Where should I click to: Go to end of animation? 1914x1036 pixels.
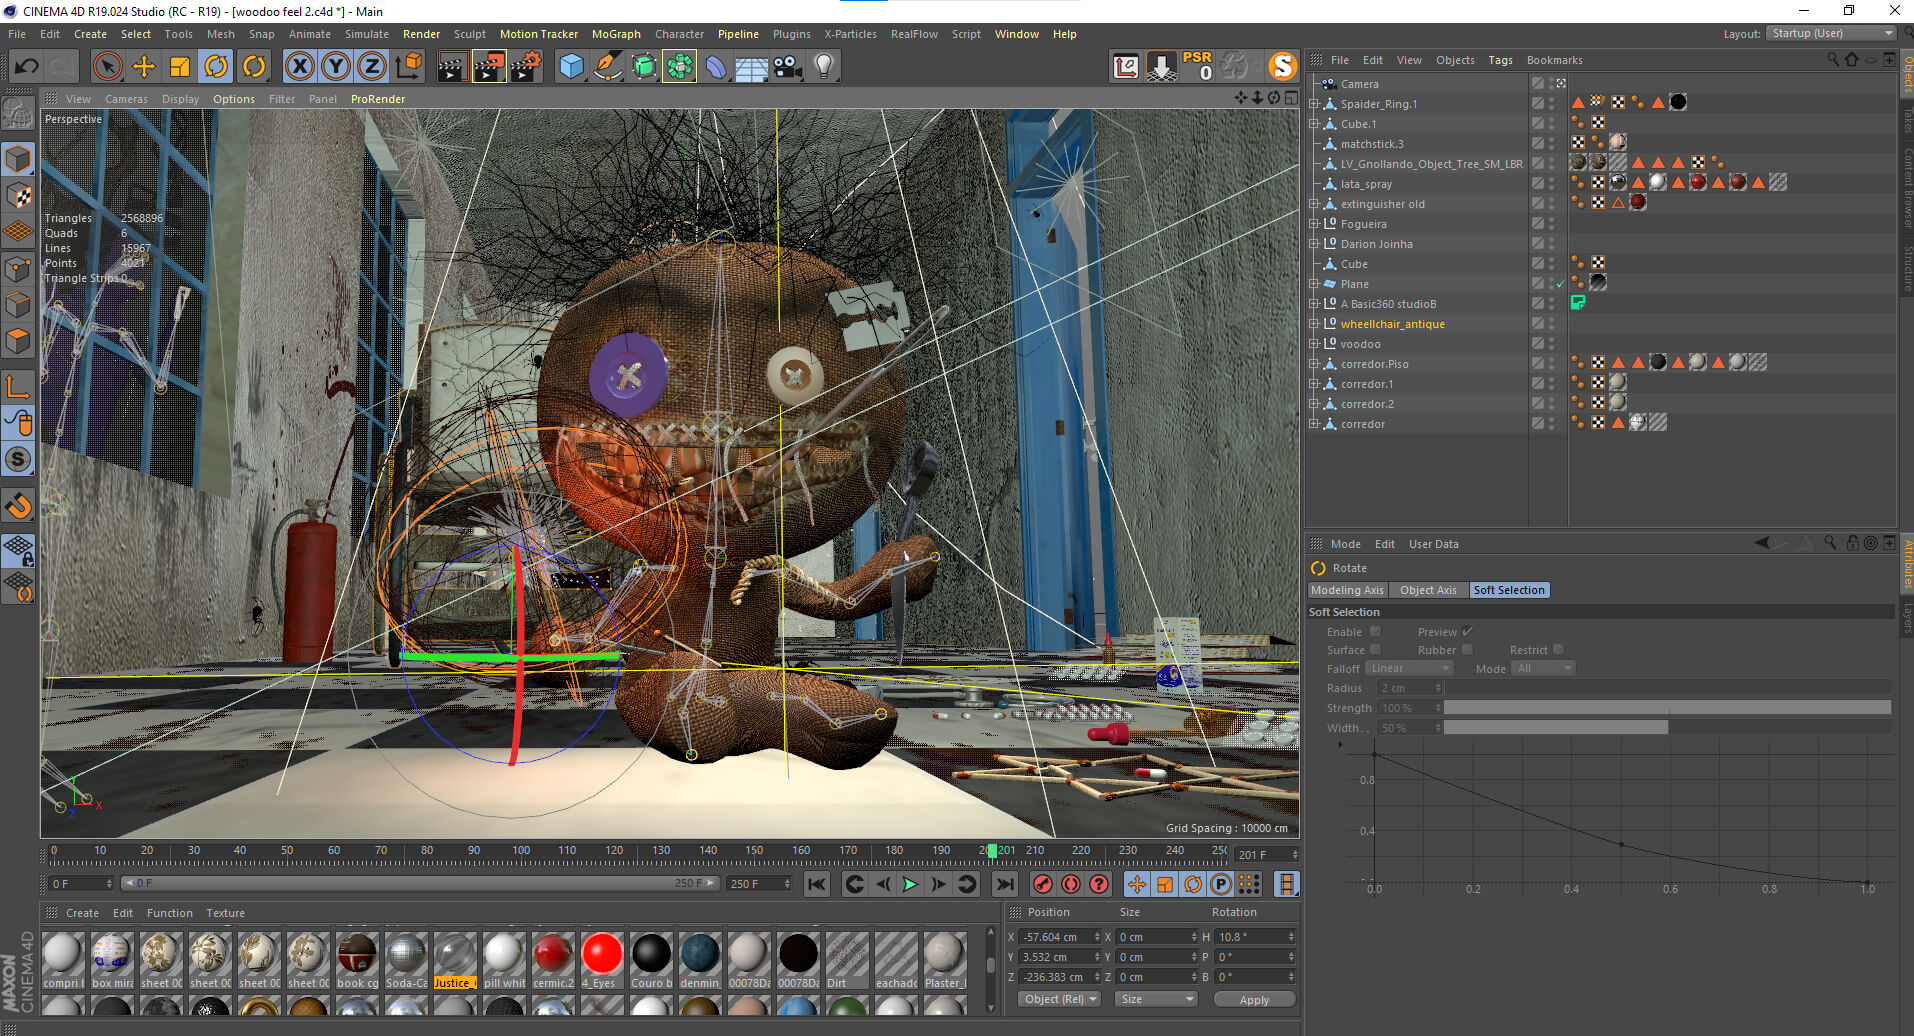point(1004,884)
